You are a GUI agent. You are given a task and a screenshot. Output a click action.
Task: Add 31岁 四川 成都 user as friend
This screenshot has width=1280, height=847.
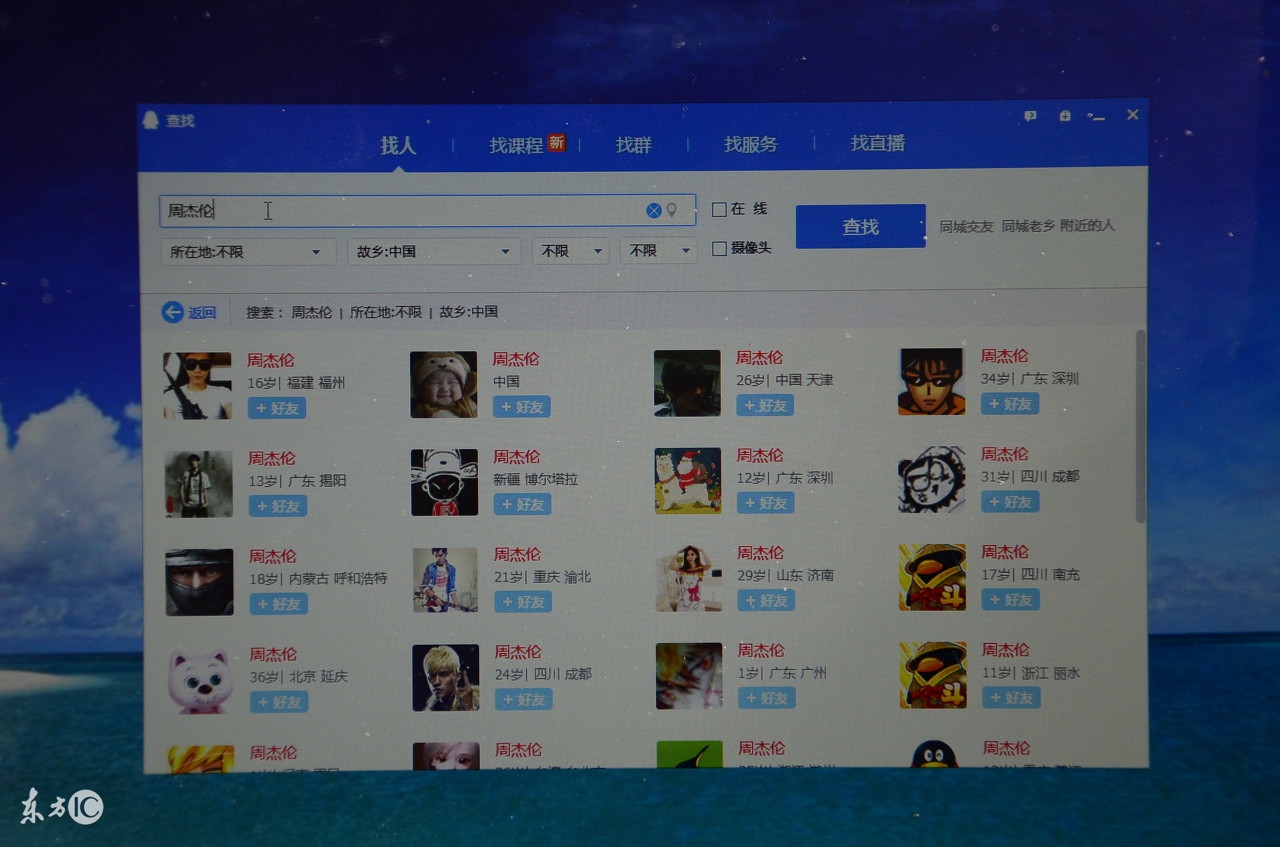1010,502
